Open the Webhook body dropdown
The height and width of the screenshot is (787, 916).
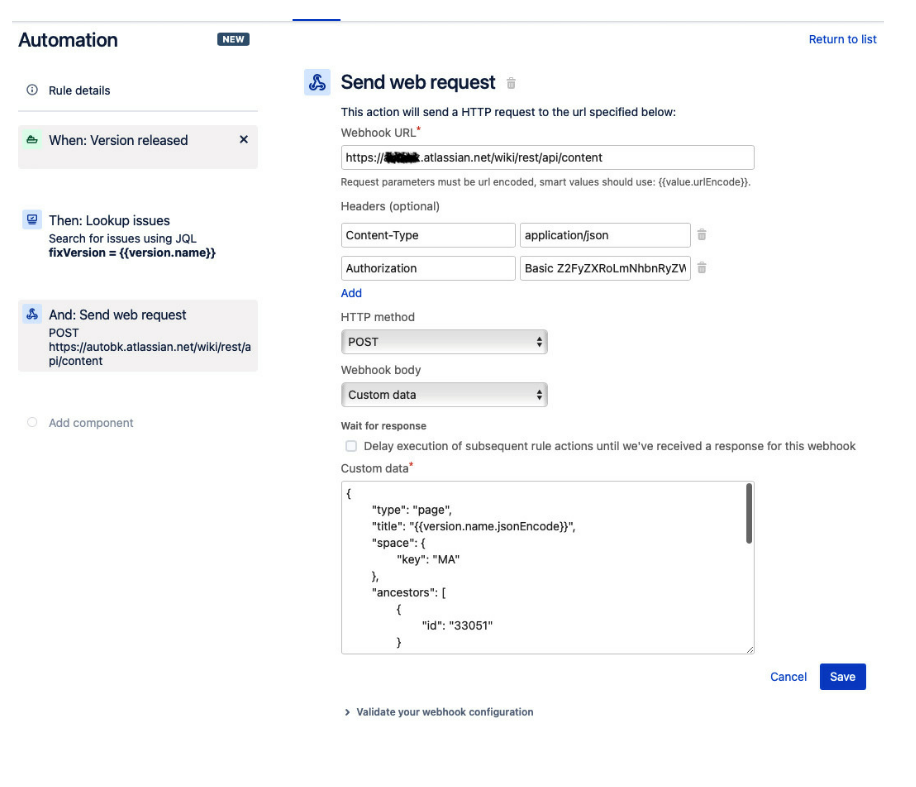pos(444,394)
